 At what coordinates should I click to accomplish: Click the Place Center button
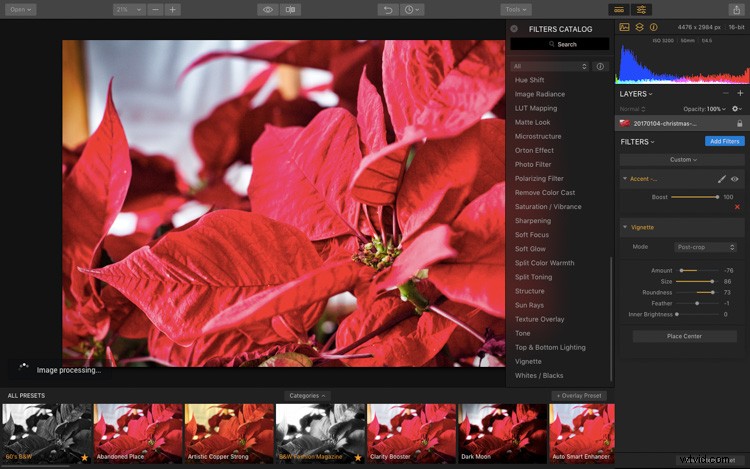pyautogui.click(x=684, y=336)
